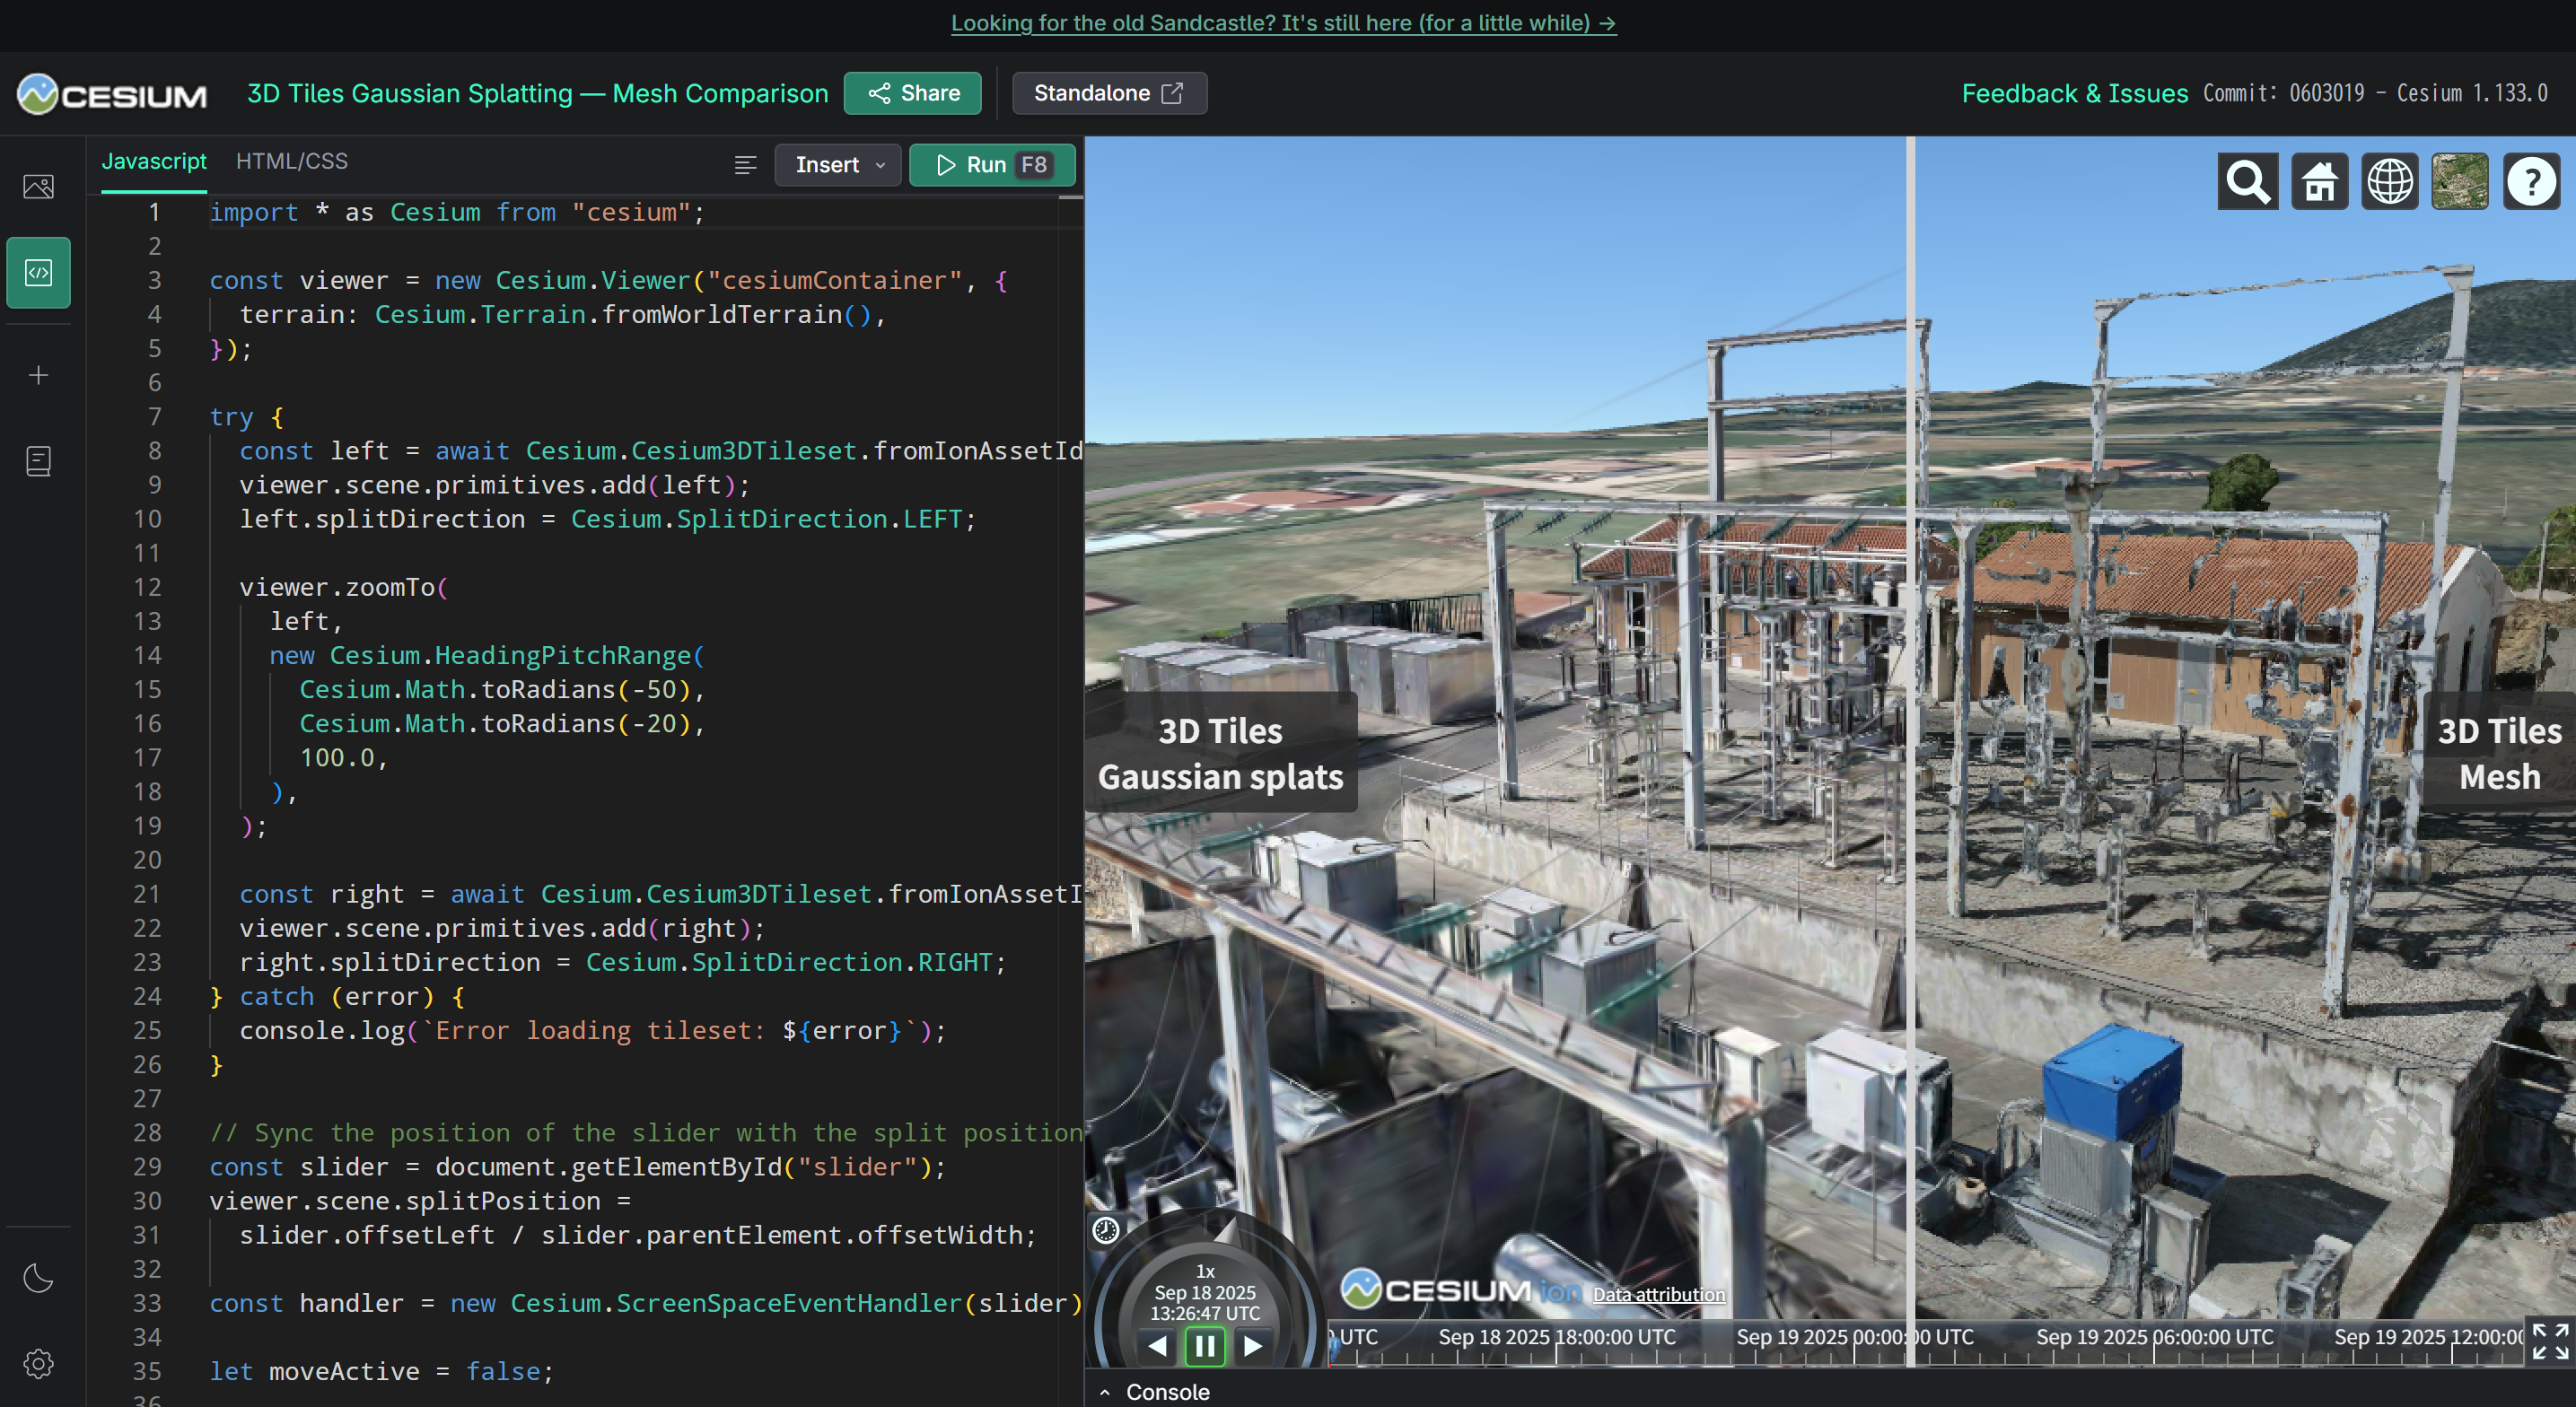
Task: Switch to the HTML/CSS tab
Action: [291, 161]
